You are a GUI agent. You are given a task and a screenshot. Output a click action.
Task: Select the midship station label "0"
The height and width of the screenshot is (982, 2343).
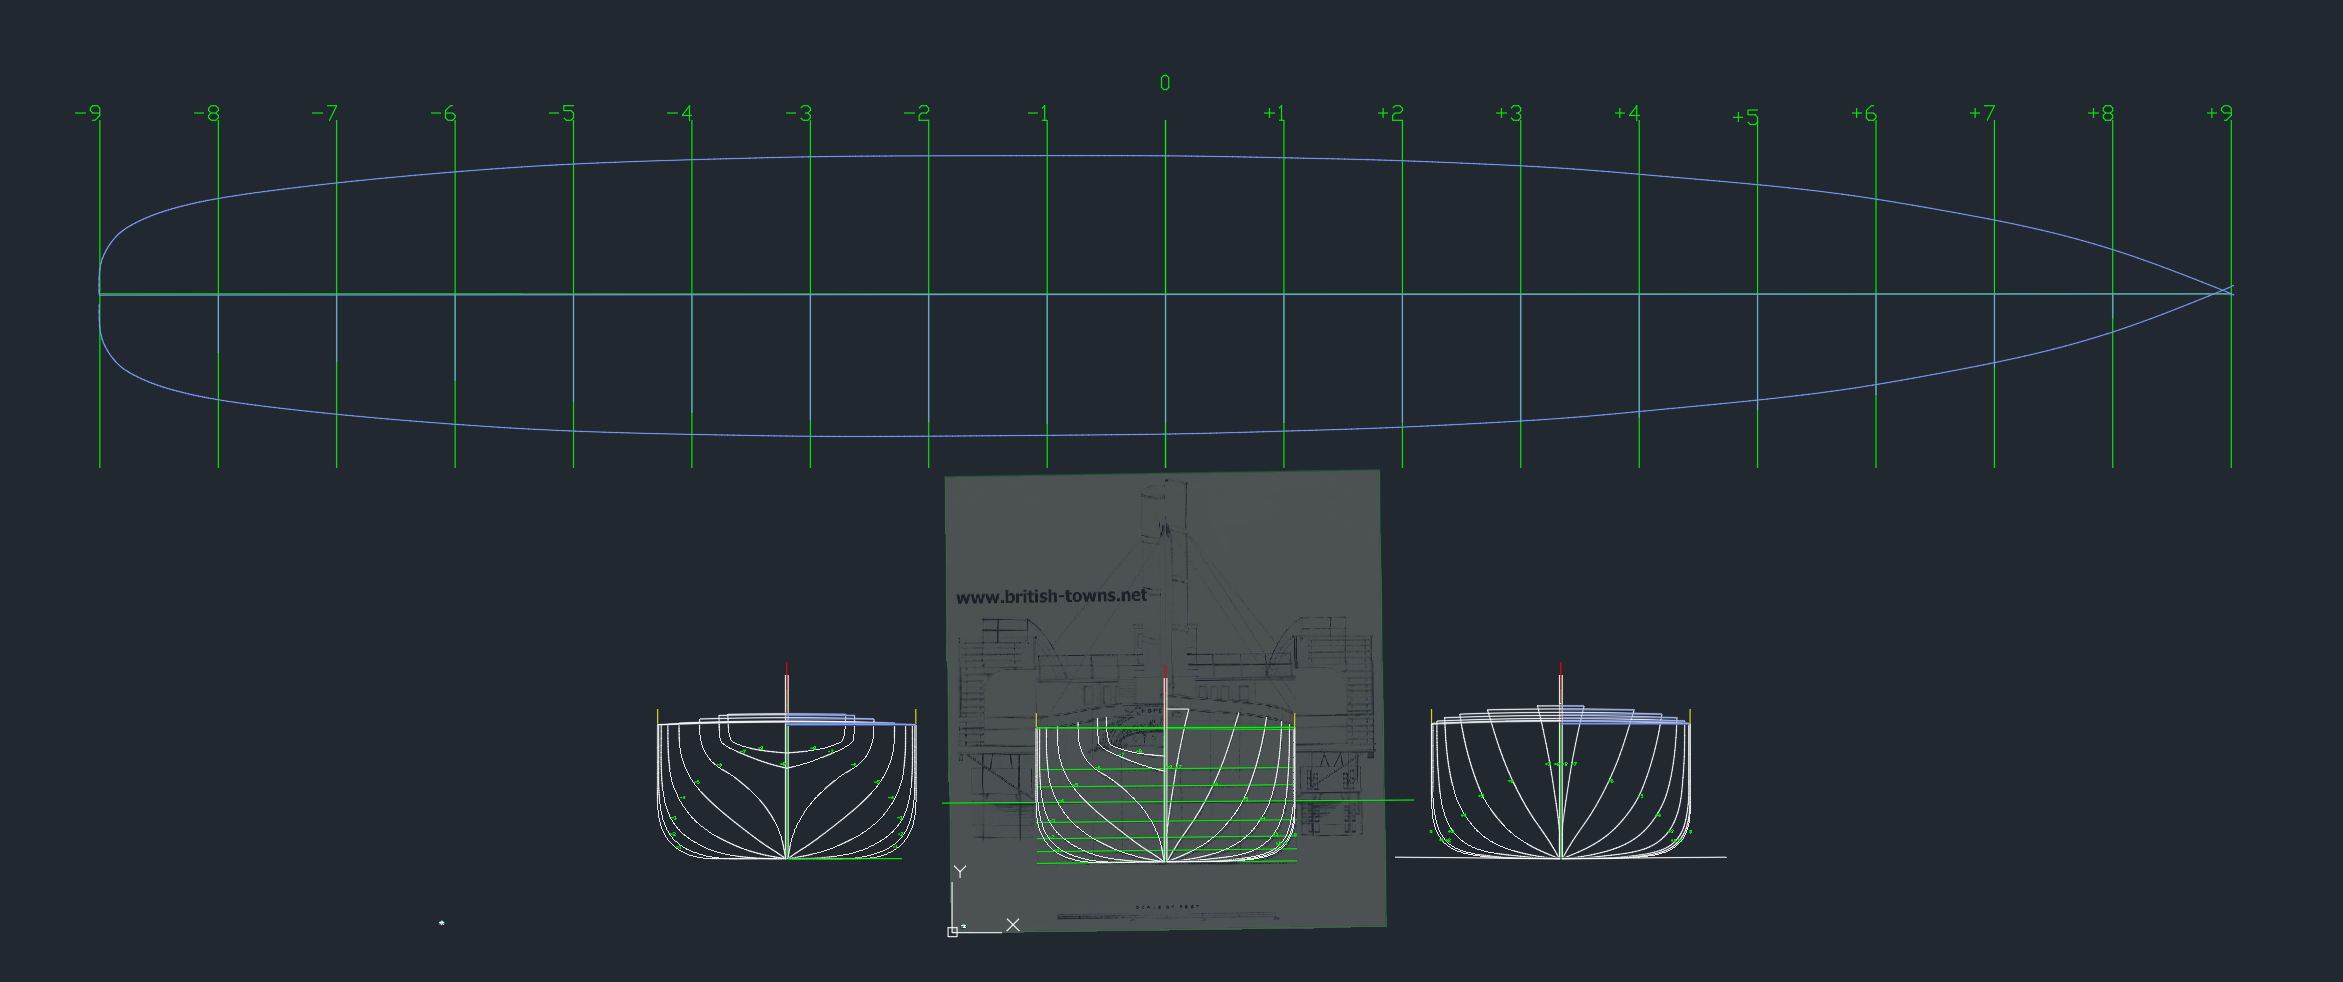click(x=1165, y=83)
